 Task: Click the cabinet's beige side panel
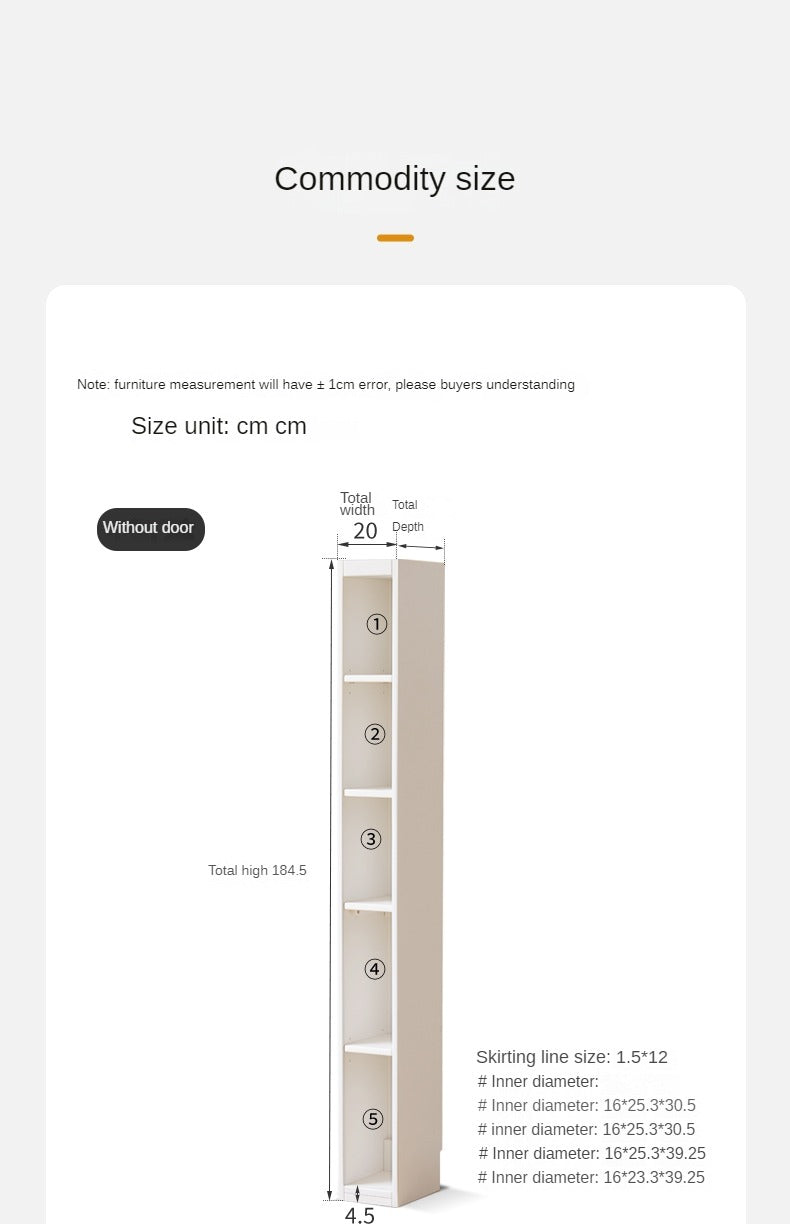point(421,880)
